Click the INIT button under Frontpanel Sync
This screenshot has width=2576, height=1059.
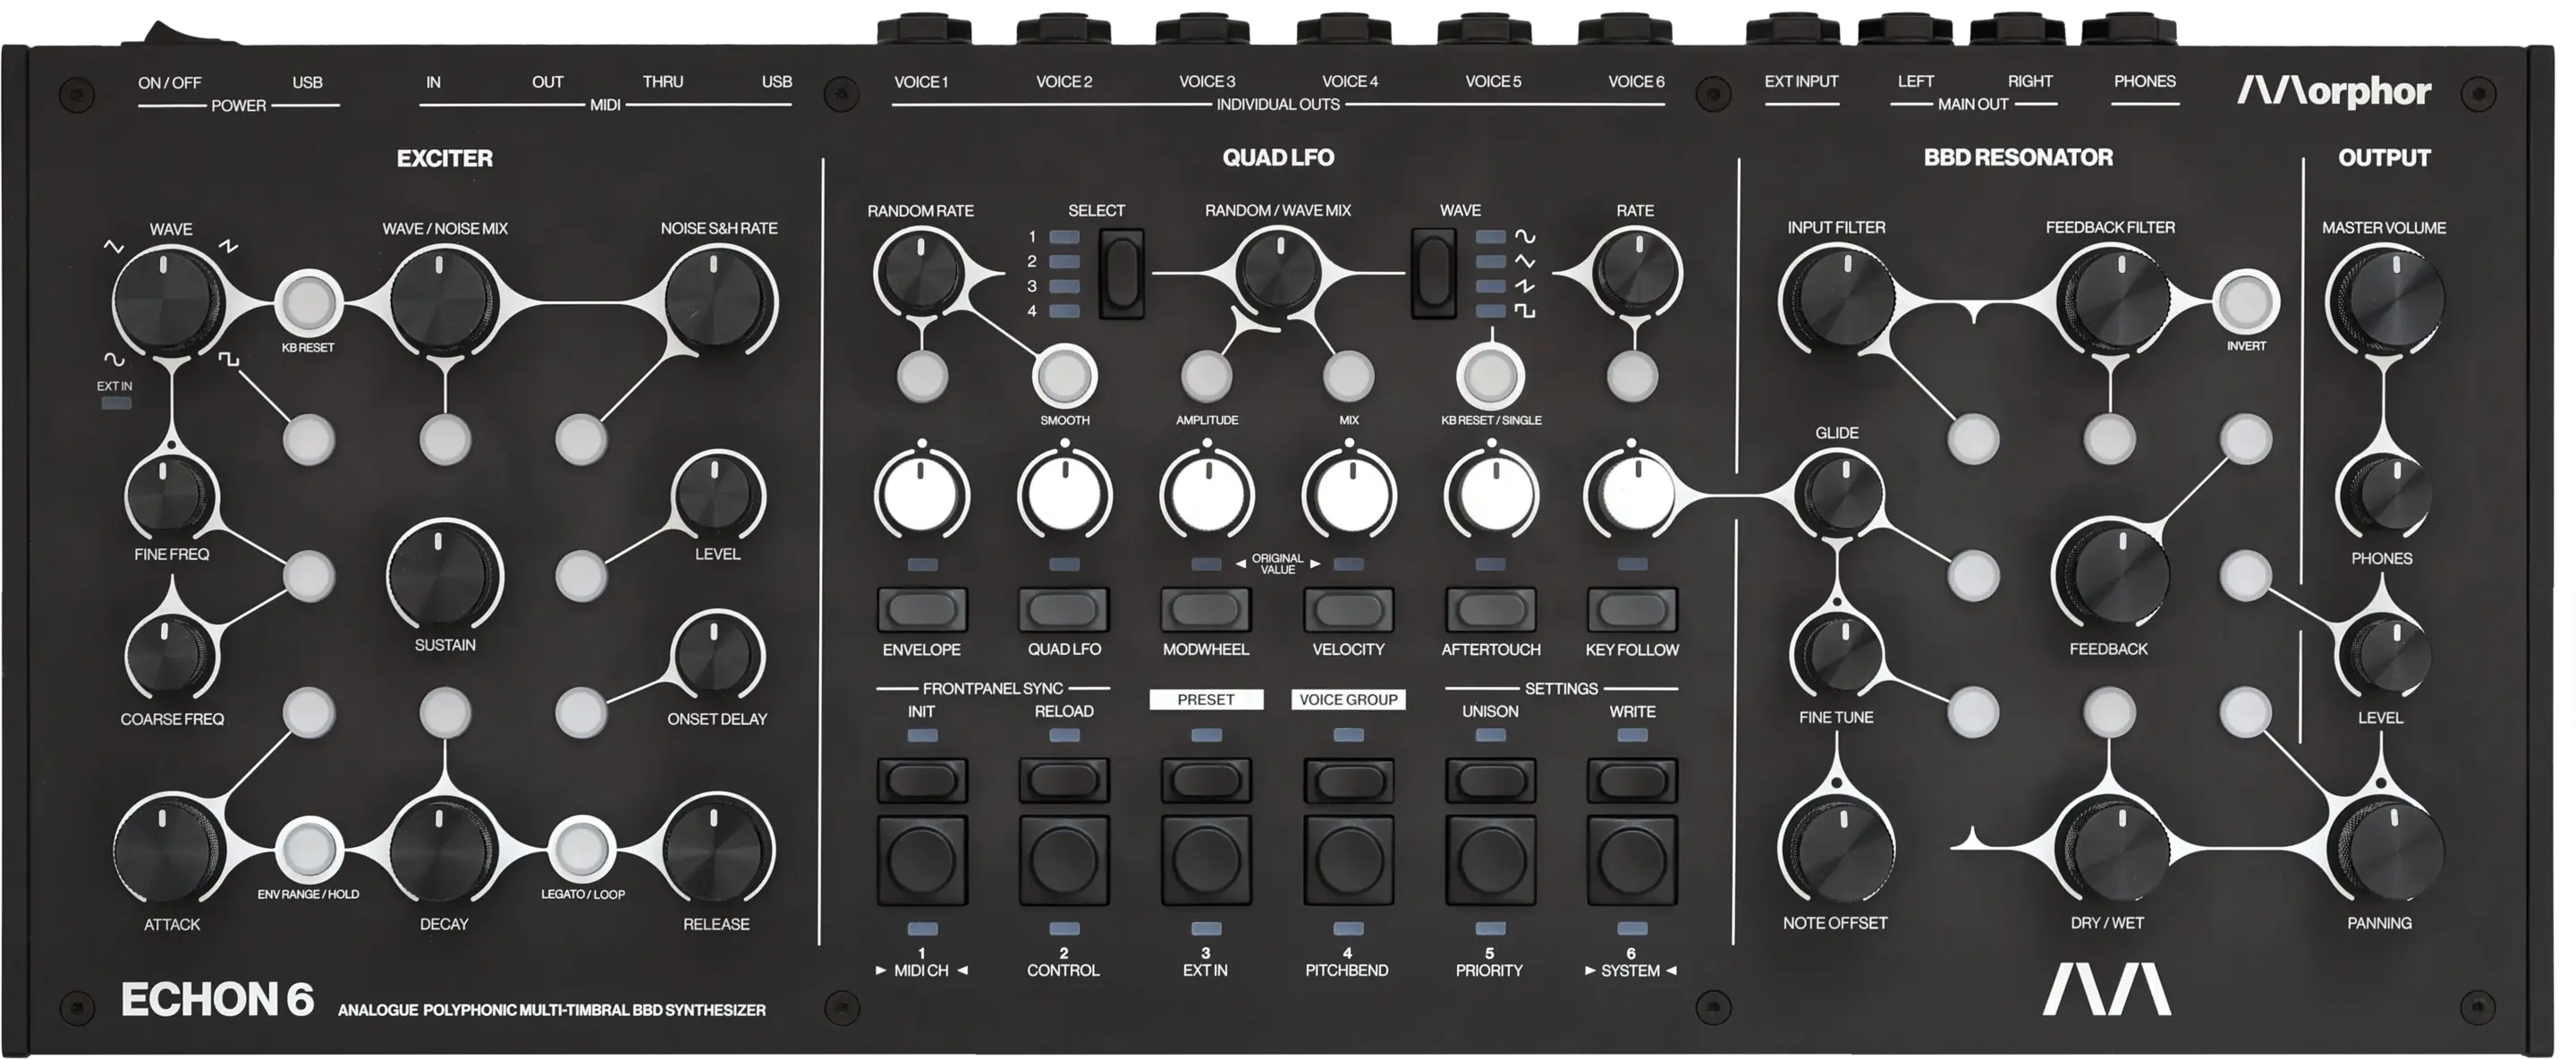pos(922,780)
